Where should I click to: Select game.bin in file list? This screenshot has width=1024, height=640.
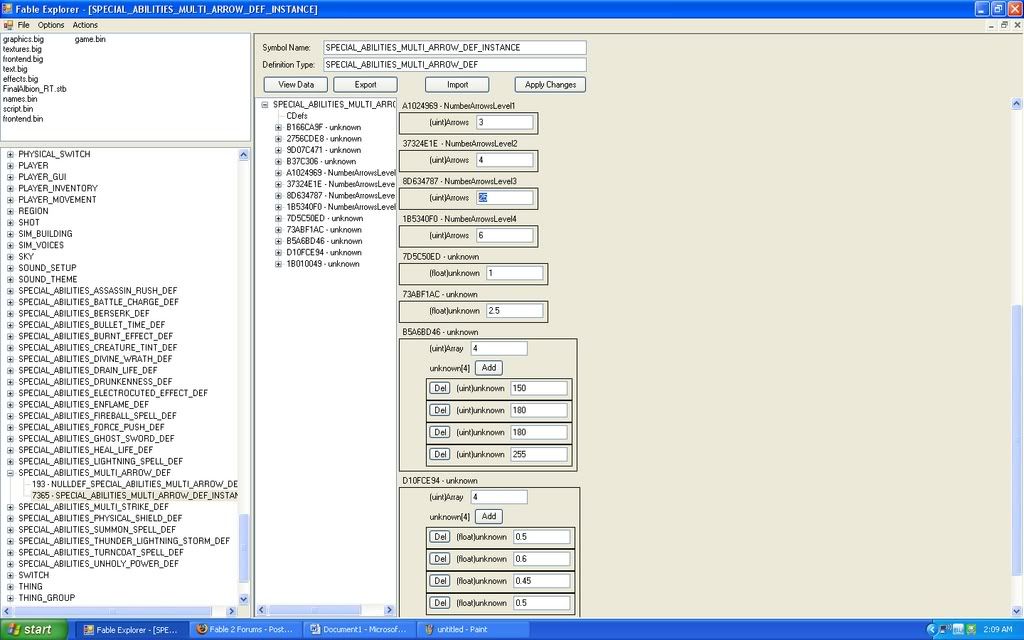89,39
